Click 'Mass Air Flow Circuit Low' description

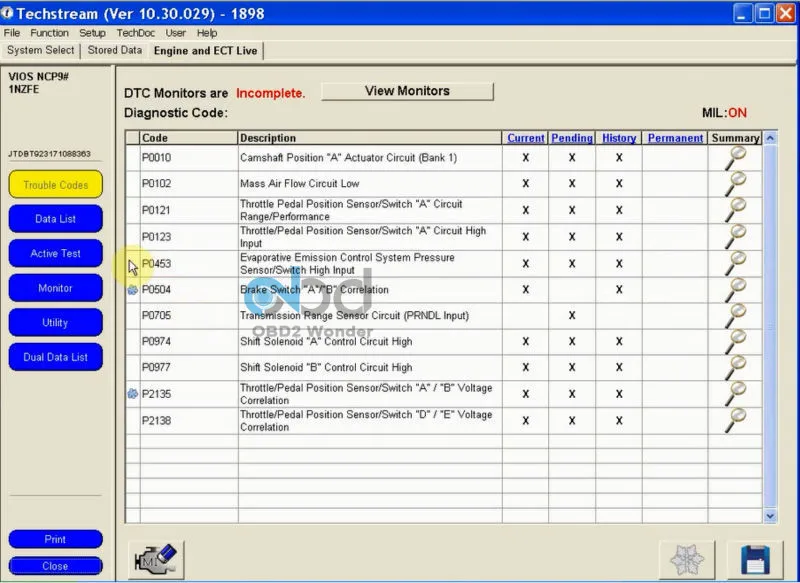(x=299, y=184)
